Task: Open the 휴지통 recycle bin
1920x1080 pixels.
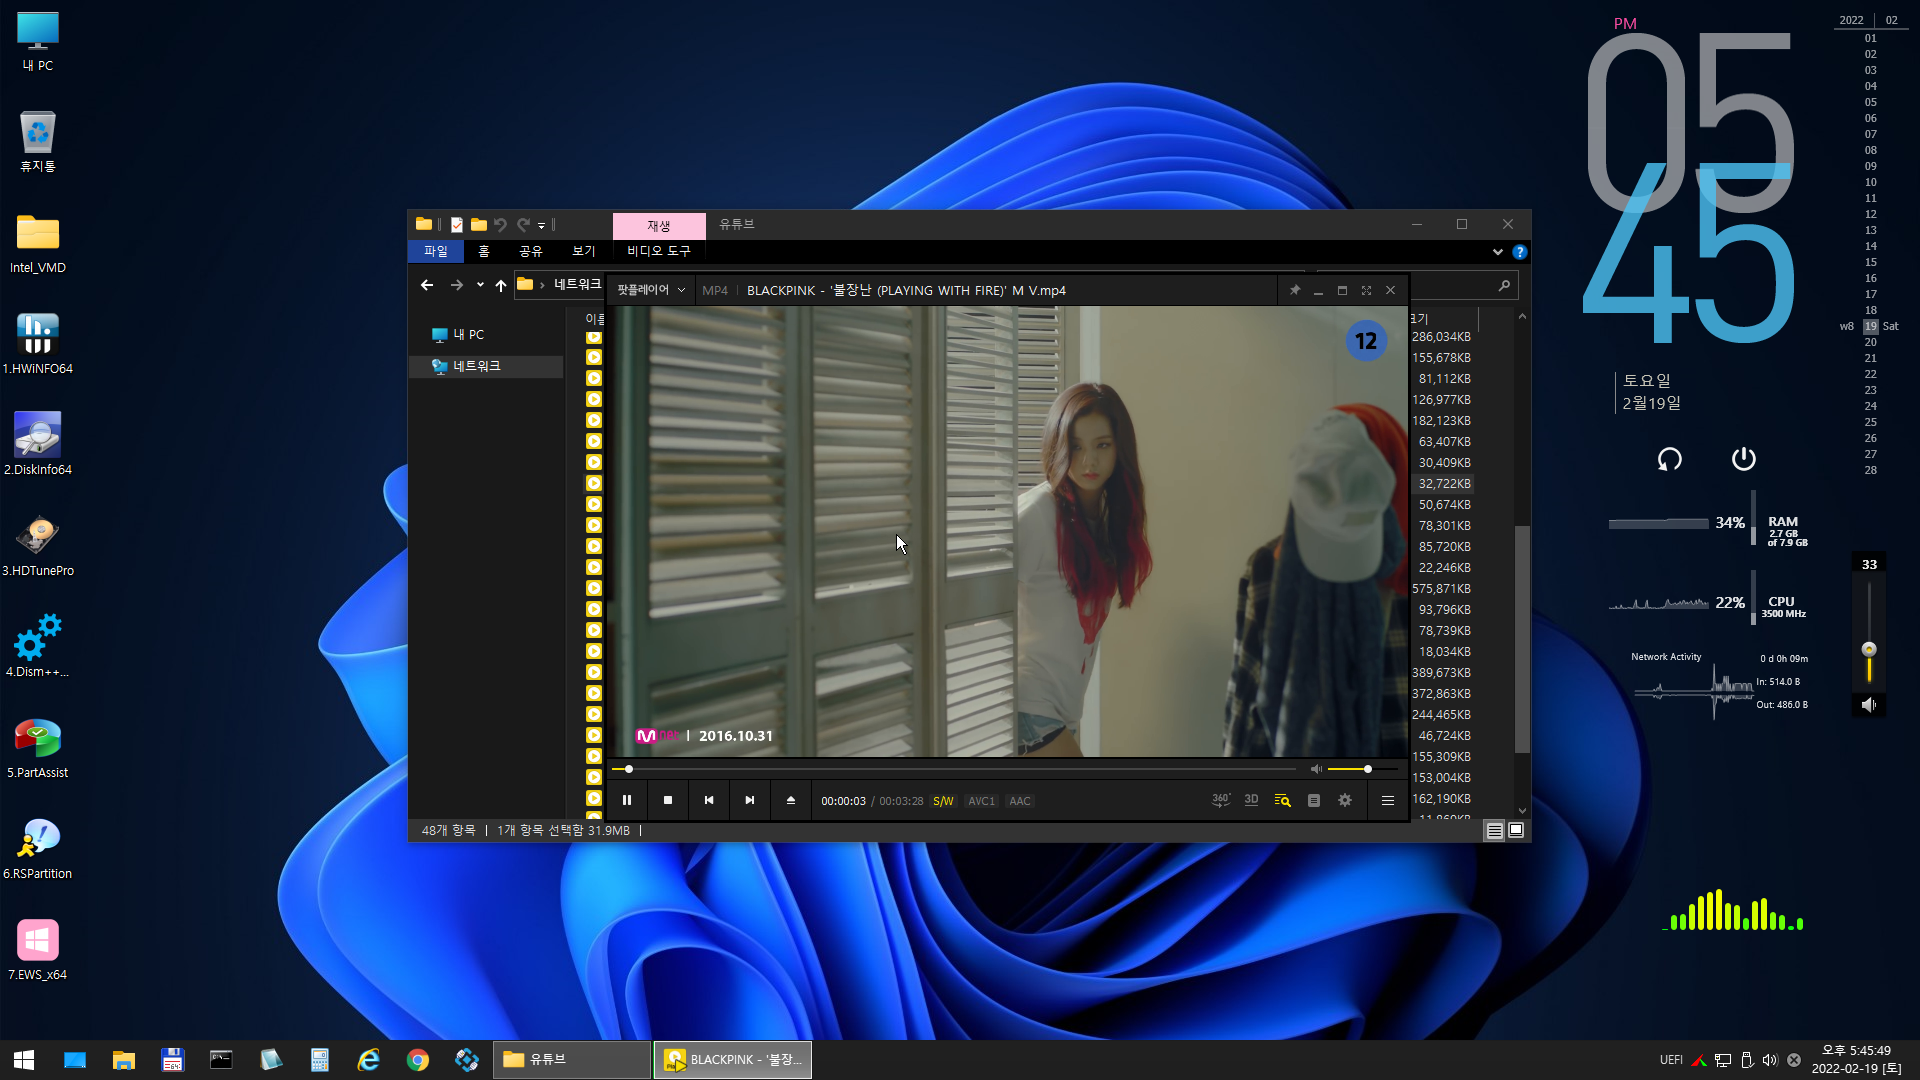Action: pos(38,141)
